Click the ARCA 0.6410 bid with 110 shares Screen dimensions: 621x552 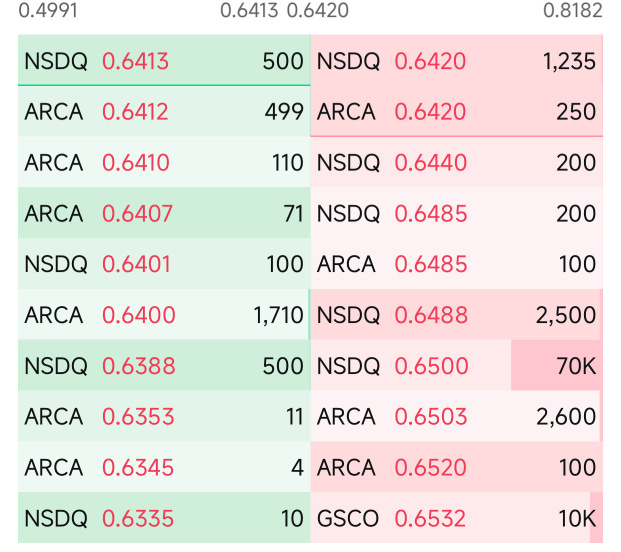164,162
